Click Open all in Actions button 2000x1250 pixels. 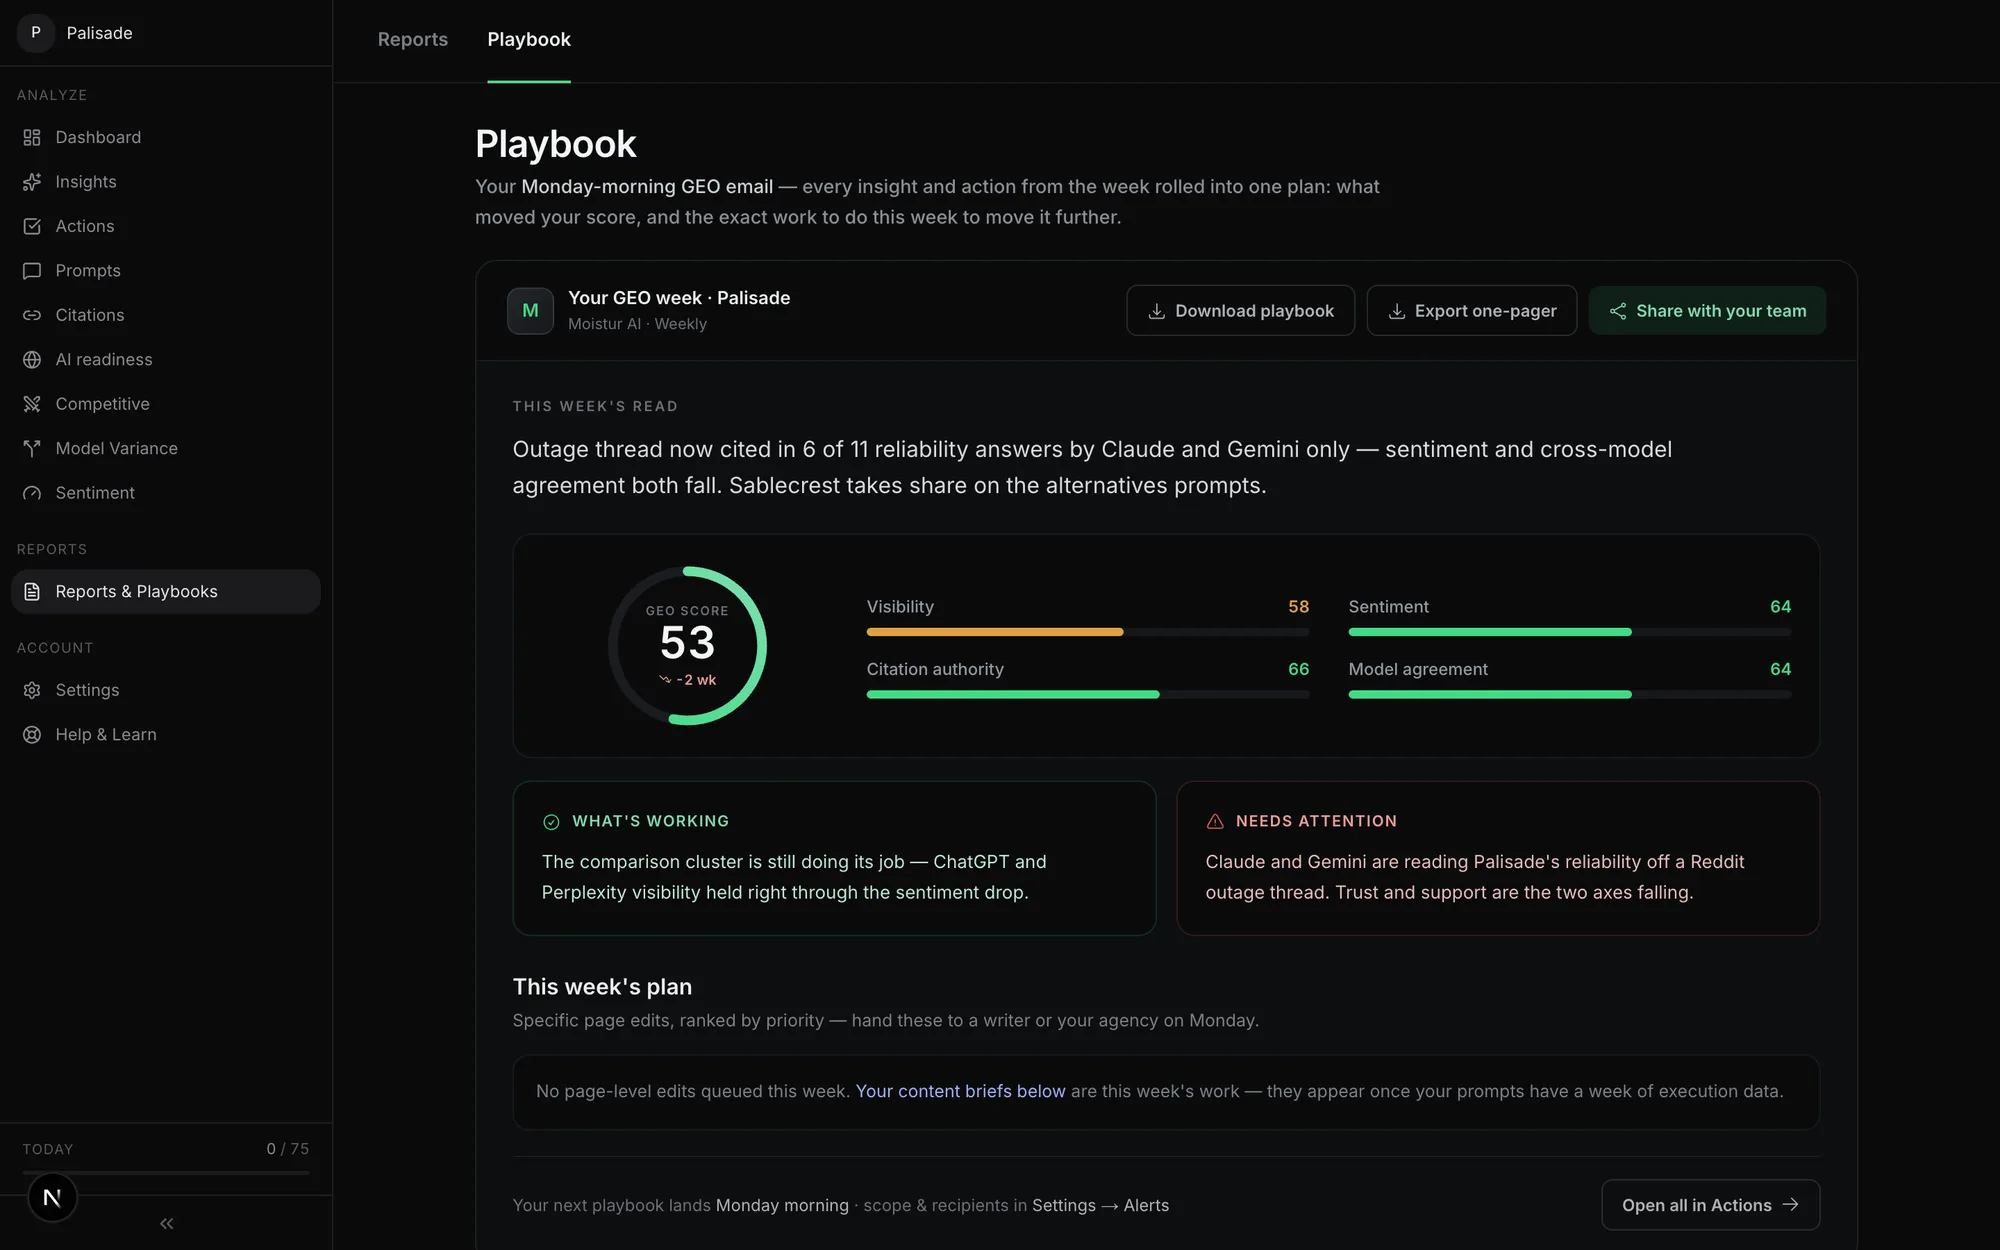tap(1710, 1205)
